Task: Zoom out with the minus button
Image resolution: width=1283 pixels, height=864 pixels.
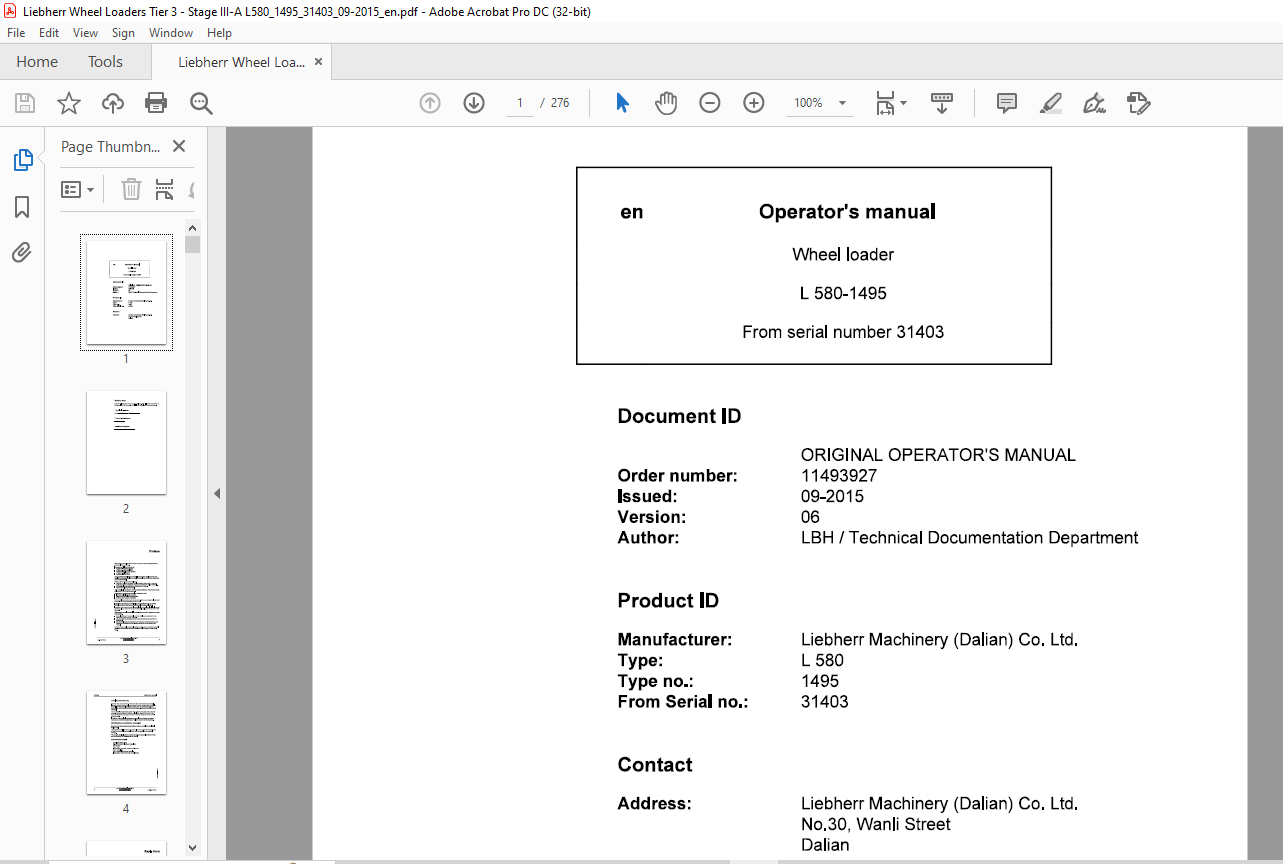Action: (710, 103)
